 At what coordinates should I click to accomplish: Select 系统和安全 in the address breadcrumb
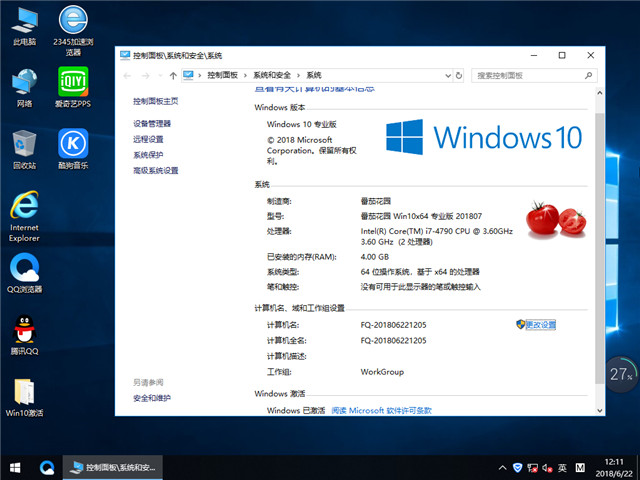(x=272, y=75)
